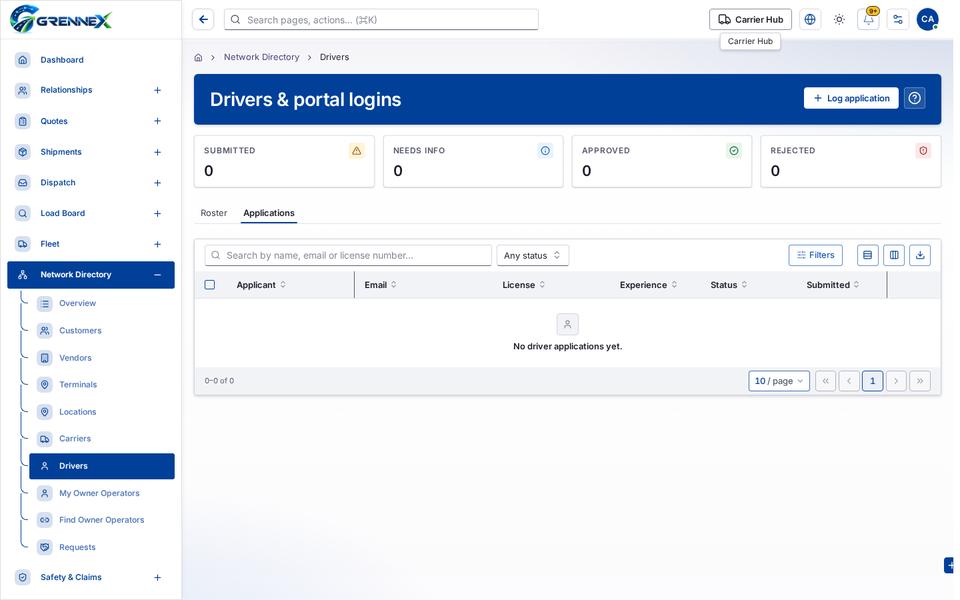Image resolution: width=960 pixels, height=600 pixels.
Task: Click the Grennex logo
Action: (61, 19)
